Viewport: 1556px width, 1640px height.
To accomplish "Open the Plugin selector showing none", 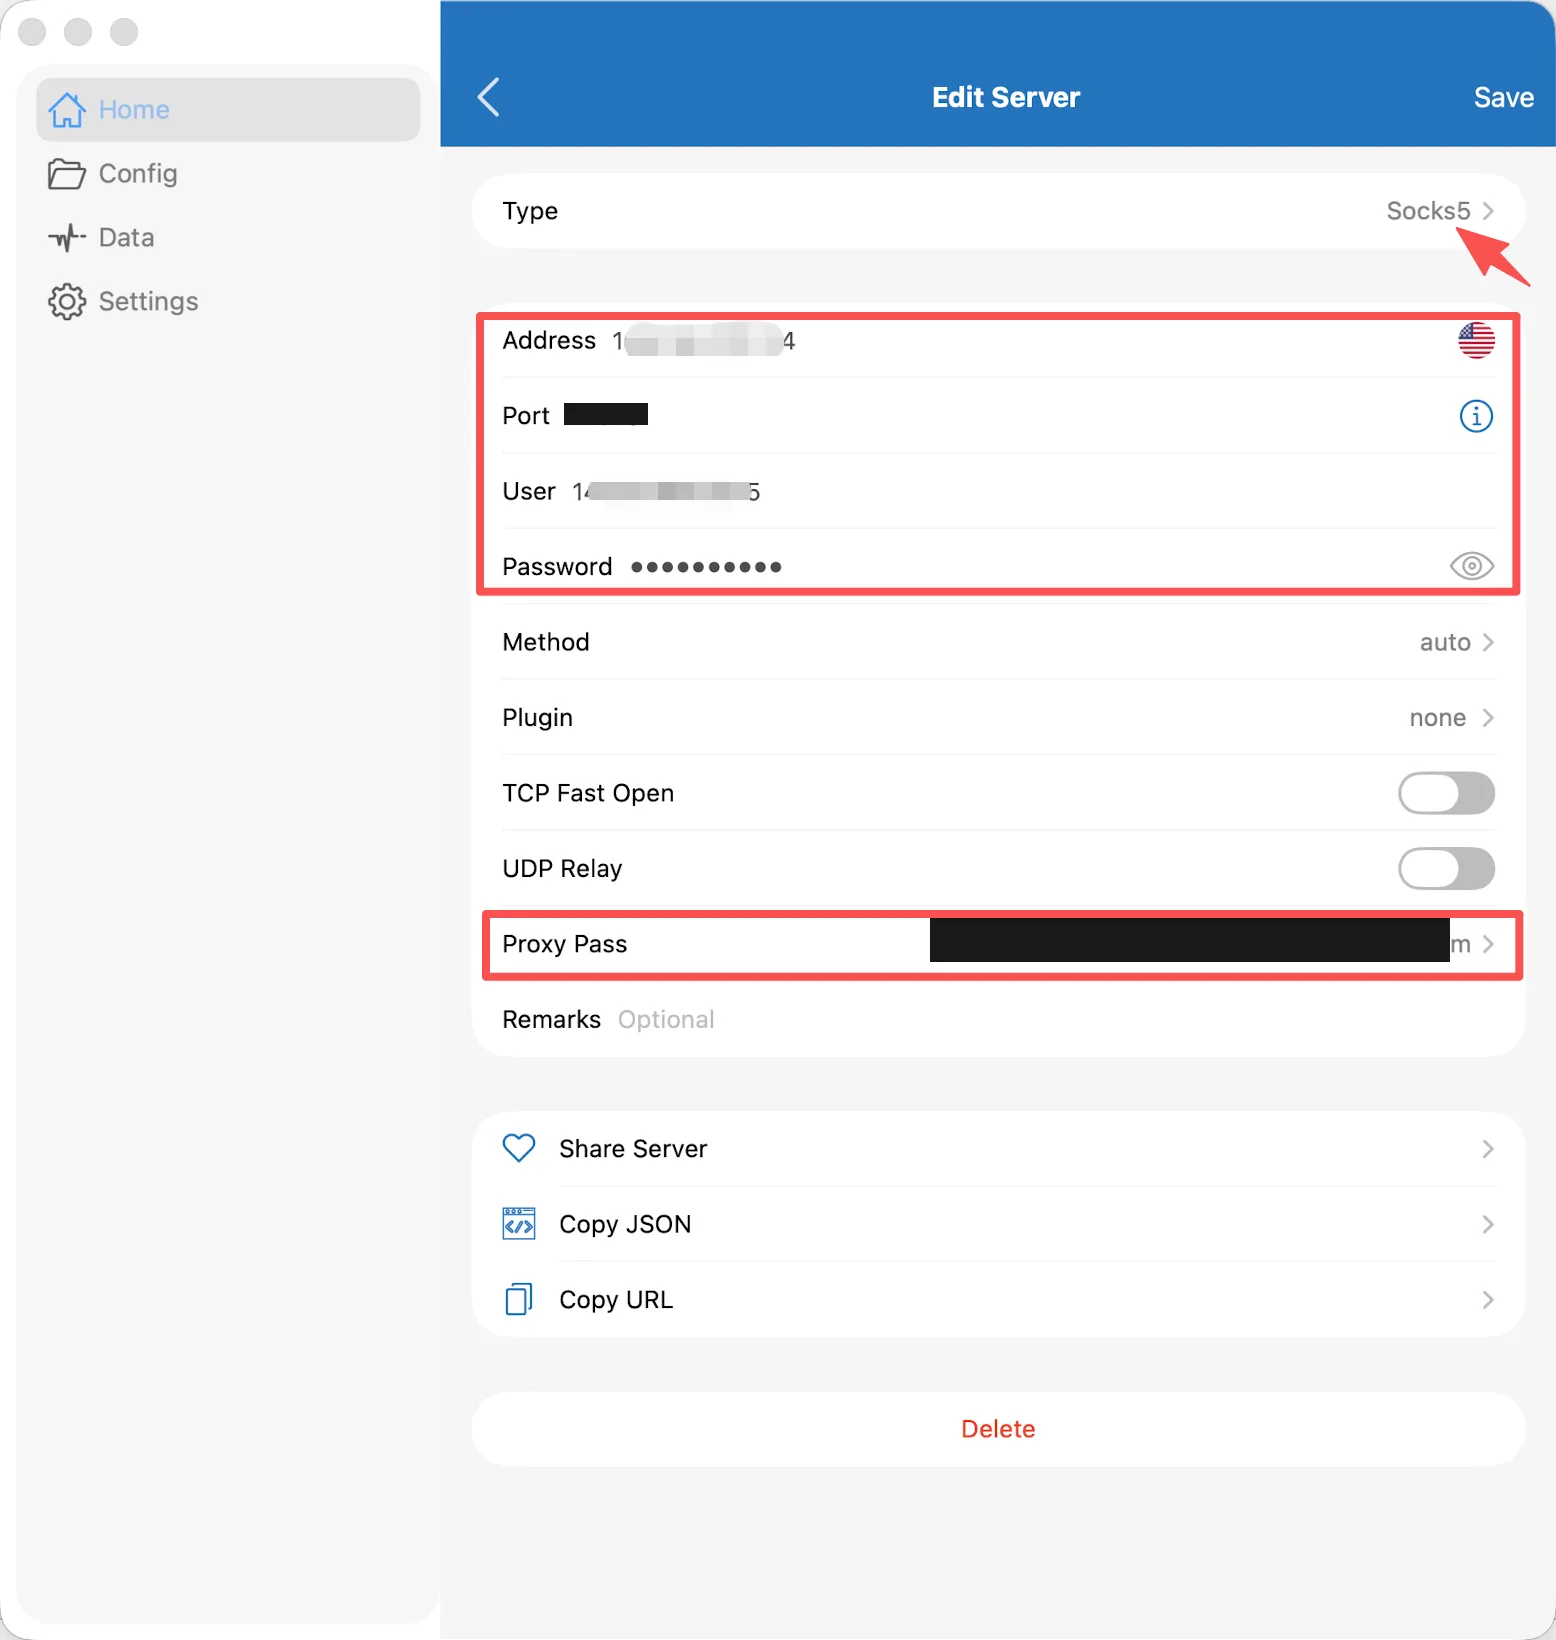I will click(998, 717).
